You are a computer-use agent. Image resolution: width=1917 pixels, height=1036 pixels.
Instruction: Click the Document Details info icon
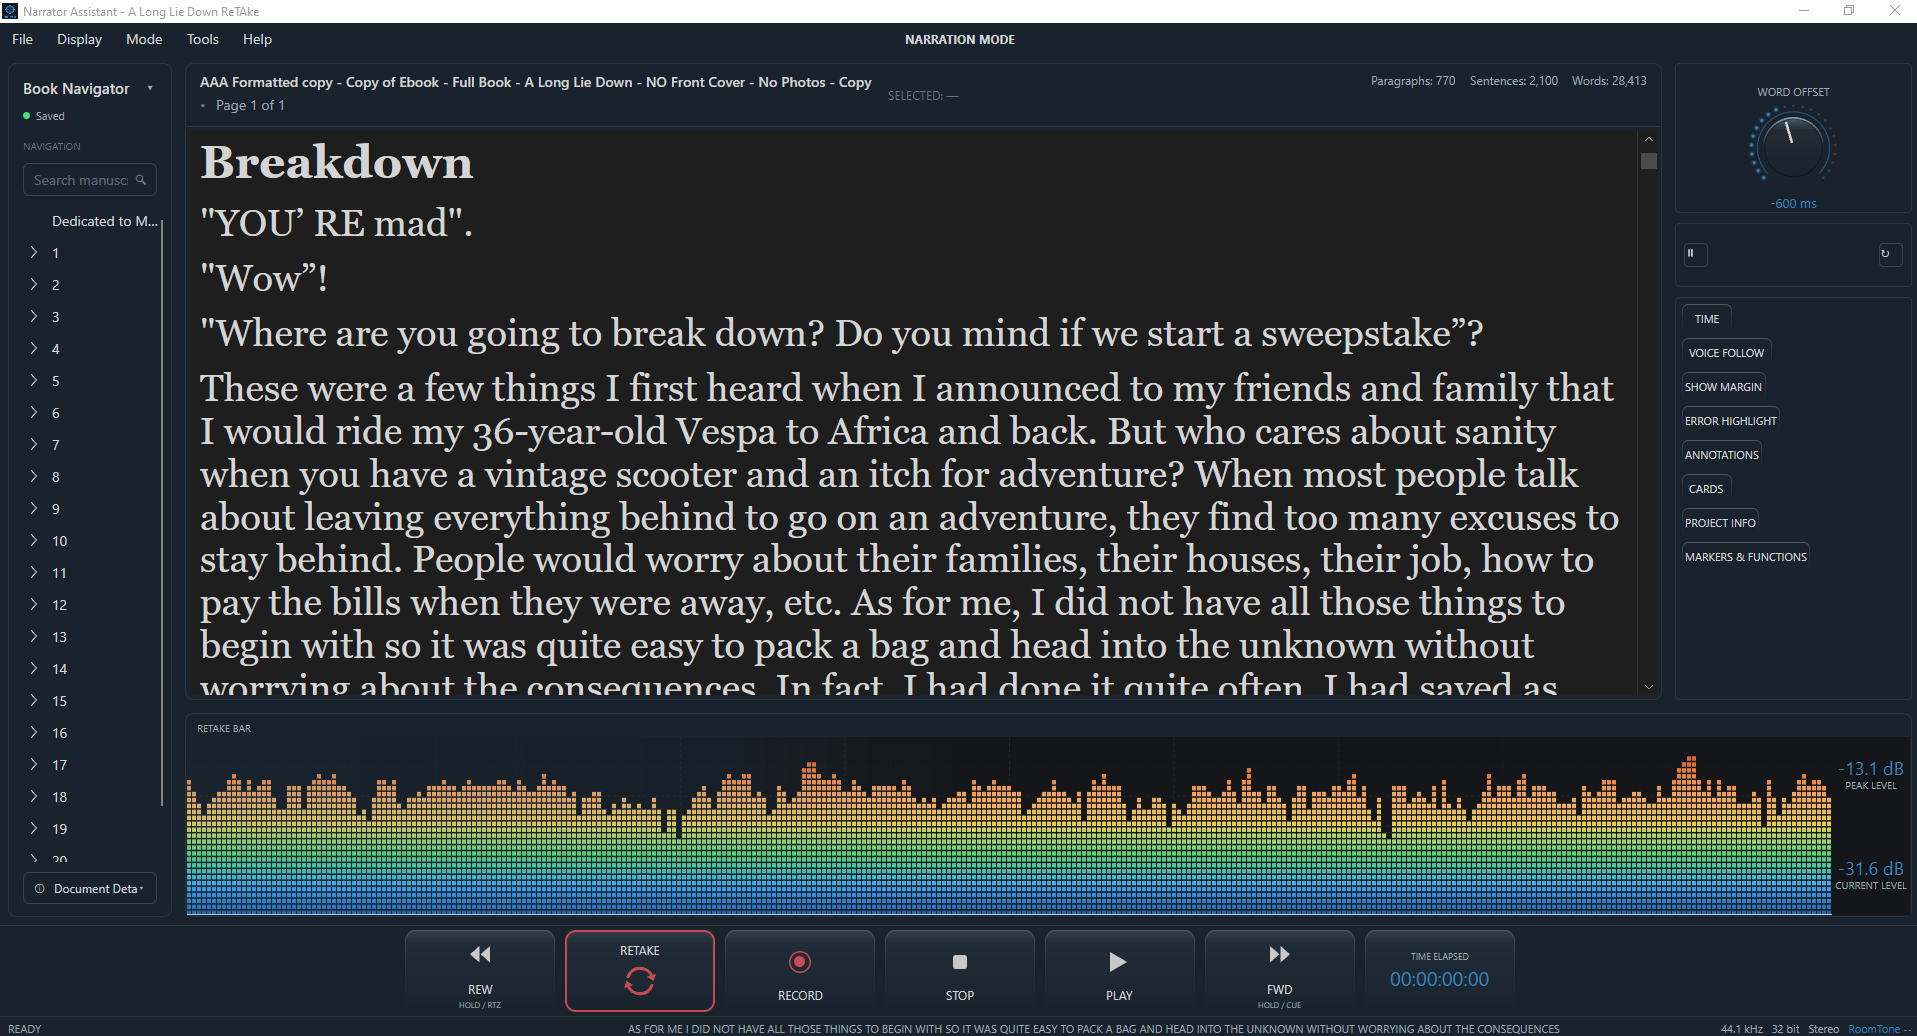(40, 888)
